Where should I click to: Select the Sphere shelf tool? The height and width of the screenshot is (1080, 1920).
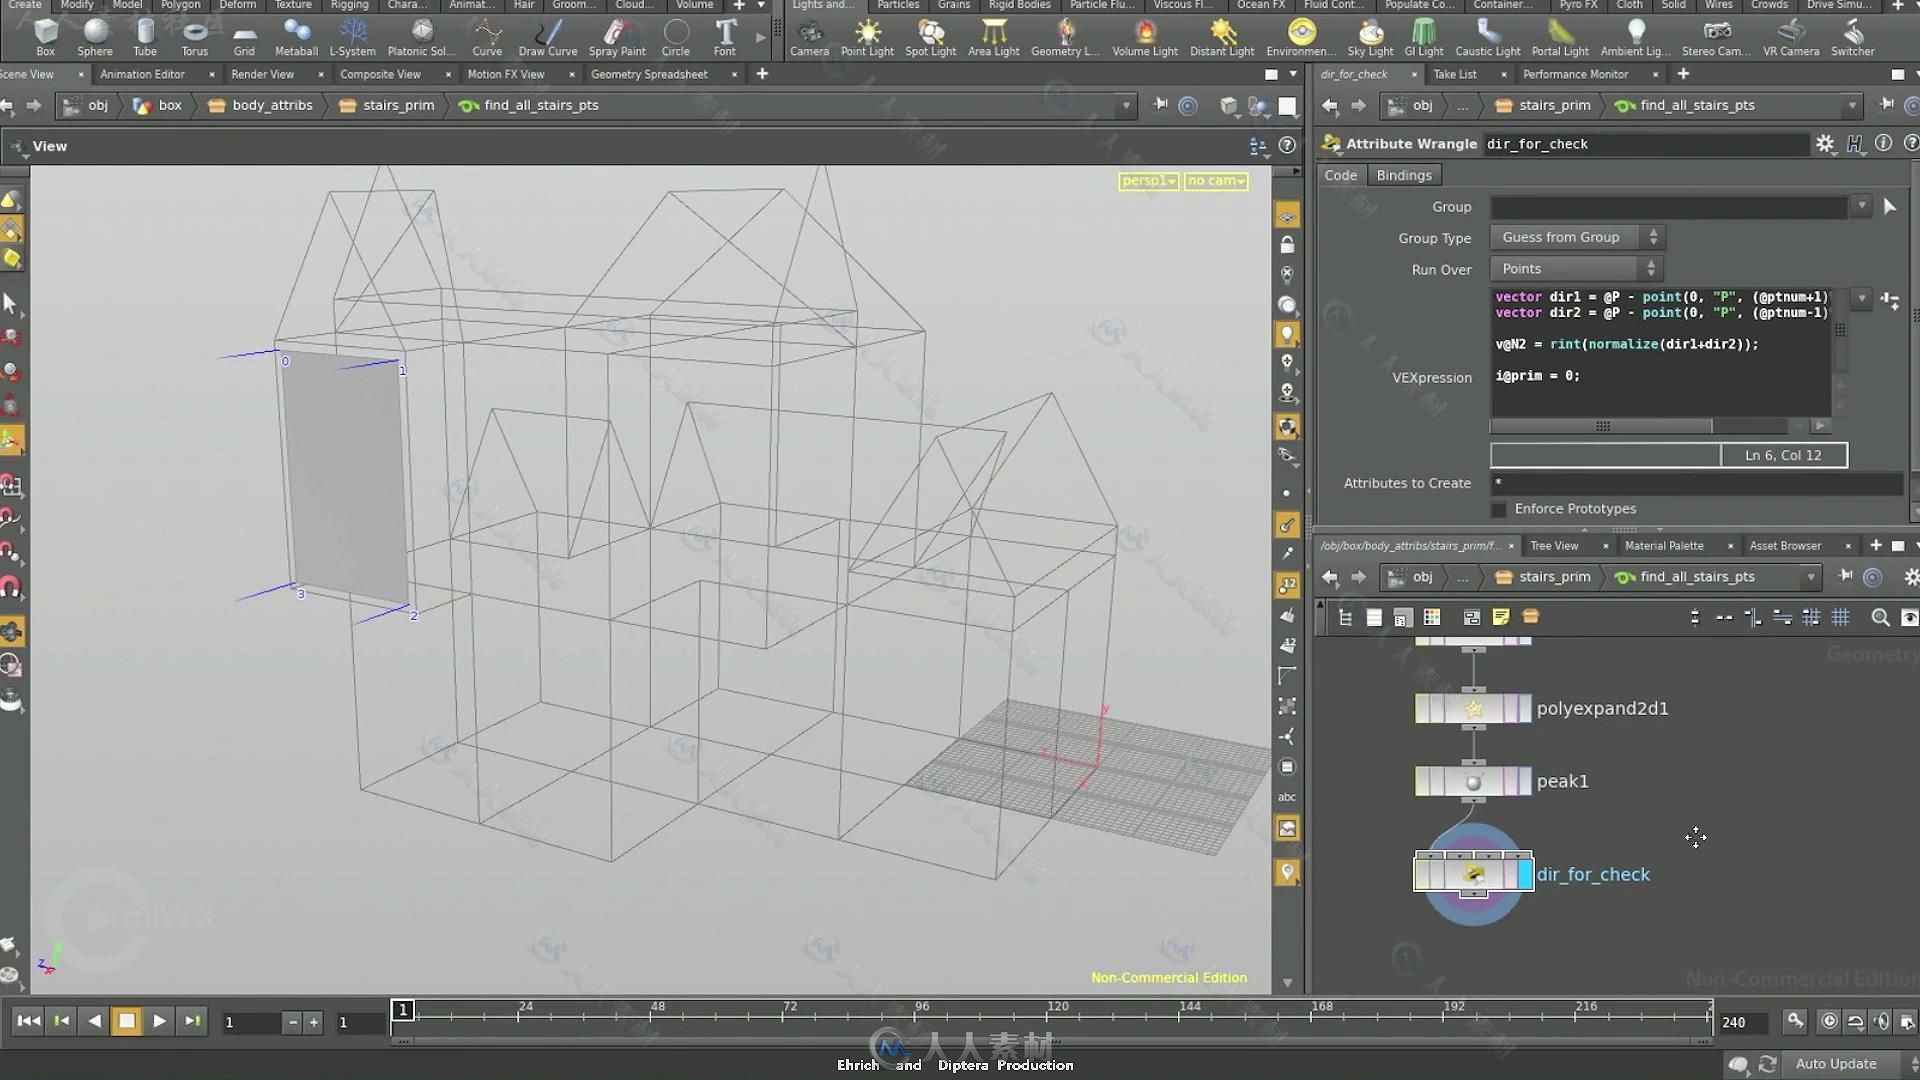pos(95,37)
